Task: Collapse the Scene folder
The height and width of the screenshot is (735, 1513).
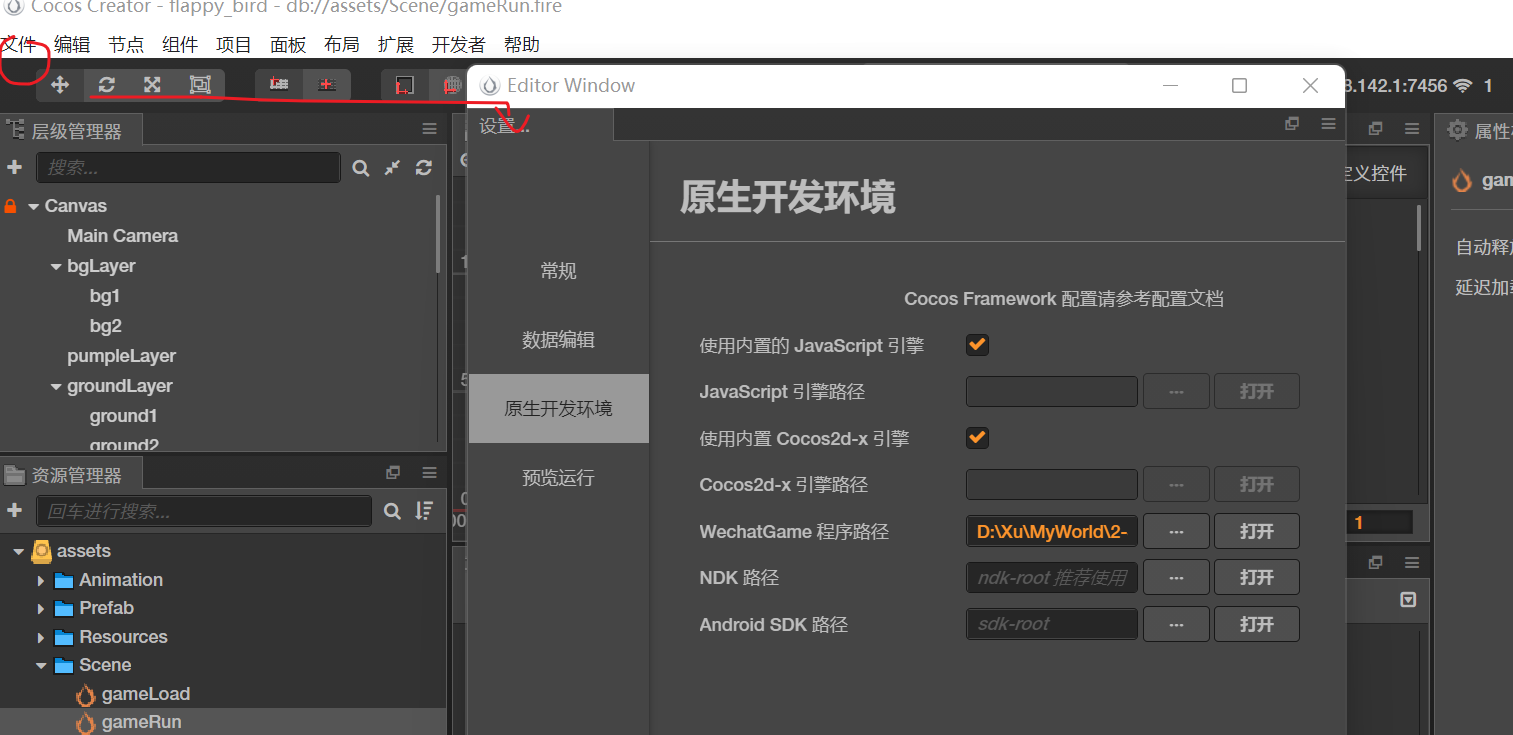Action: pyautogui.click(x=41, y=665)
